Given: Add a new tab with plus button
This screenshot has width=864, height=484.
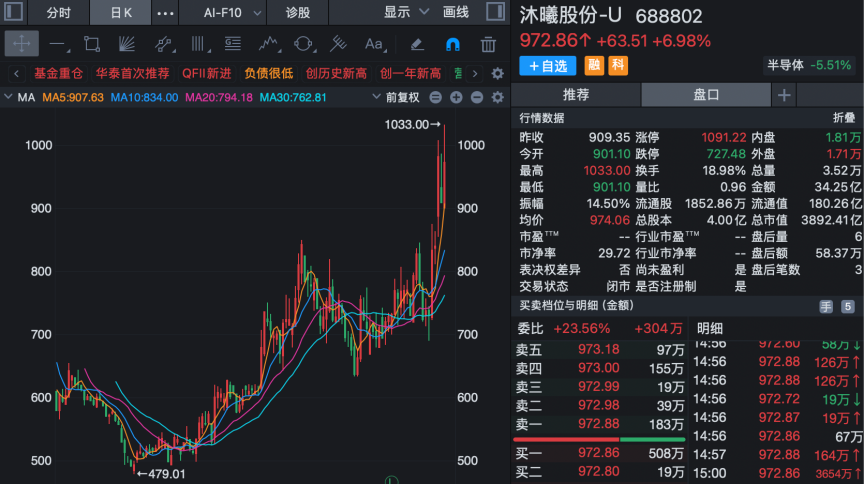Looking at the screenshot, I should pos(784,95).
